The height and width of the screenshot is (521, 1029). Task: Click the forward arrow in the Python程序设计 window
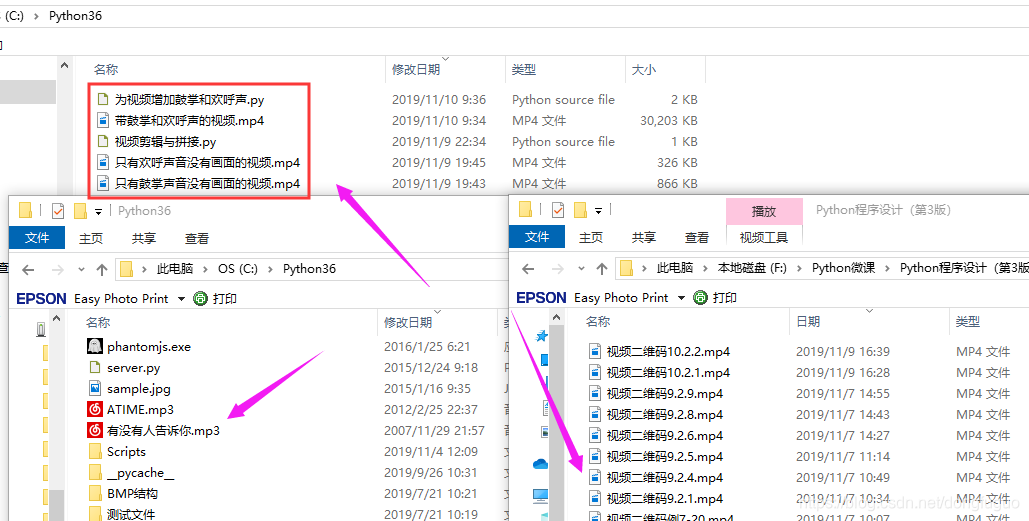click(x=558, y=268)
